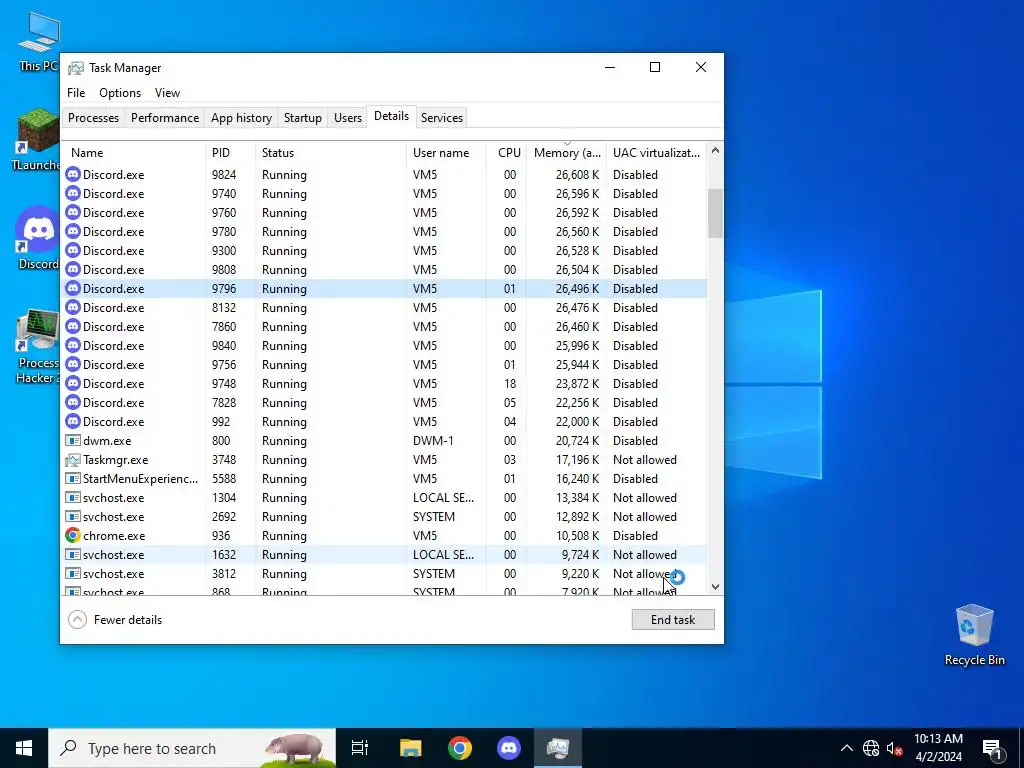Click the Discord icon in row PID 9824
Screen dimensions: 1024x768
pyautogui.click(x=73, y=174)
